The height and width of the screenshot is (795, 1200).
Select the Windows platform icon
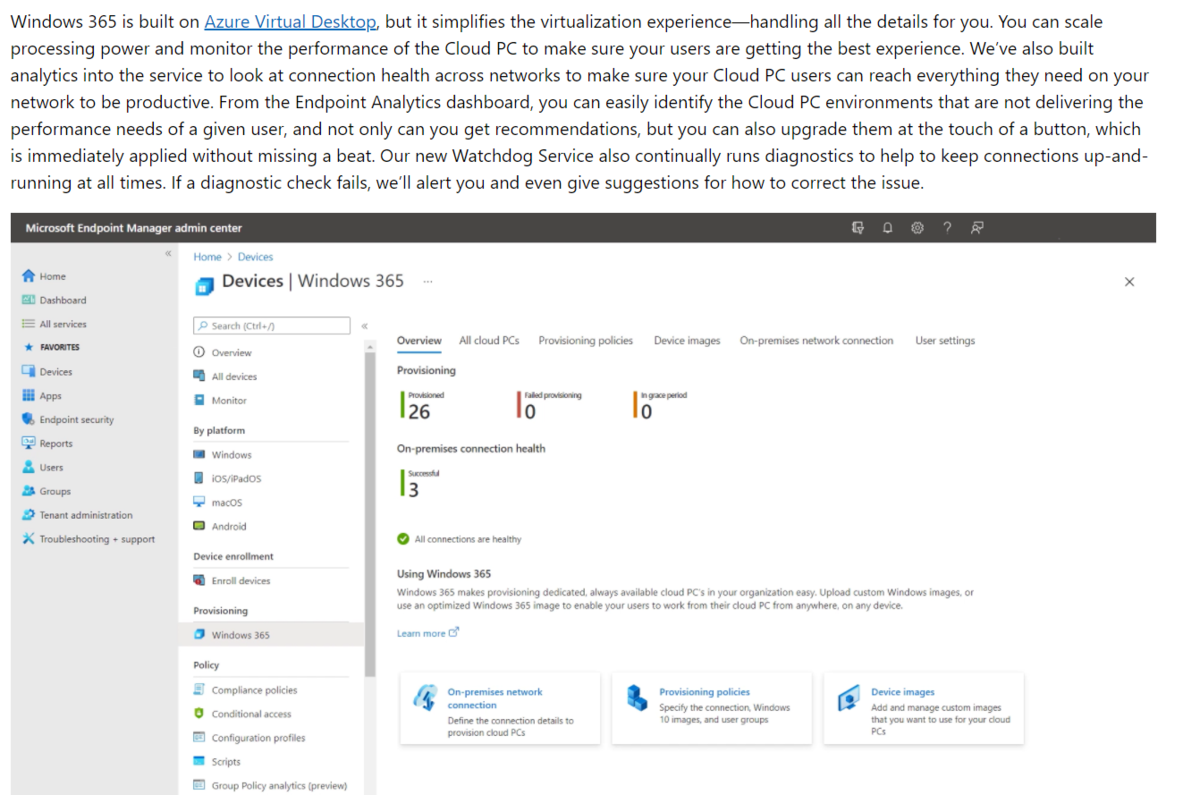[x=199, y=455]
